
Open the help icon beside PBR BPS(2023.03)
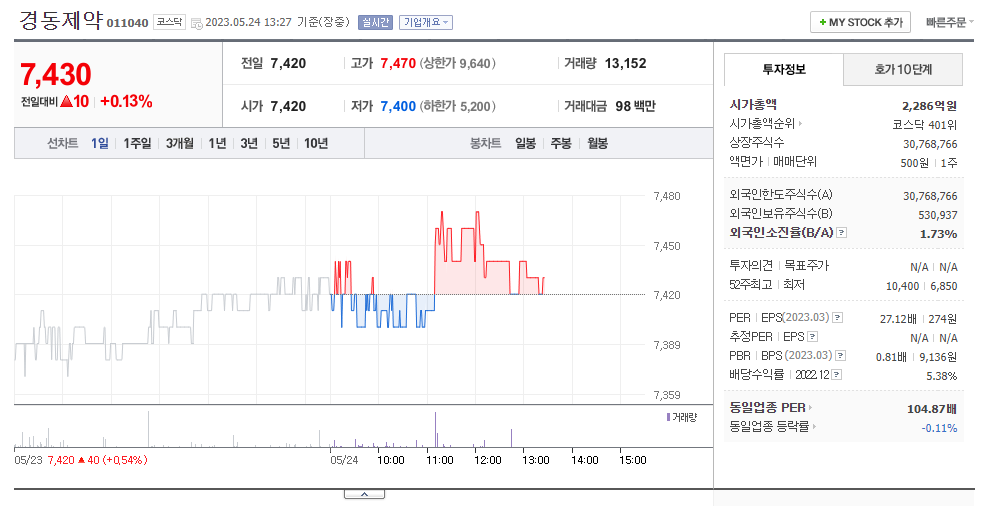tap(840, 356)
